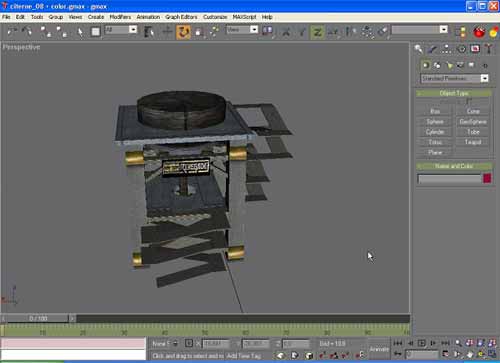Click the Teapot primitive button
The image size is (500, 363).
(x=473, y=142)
